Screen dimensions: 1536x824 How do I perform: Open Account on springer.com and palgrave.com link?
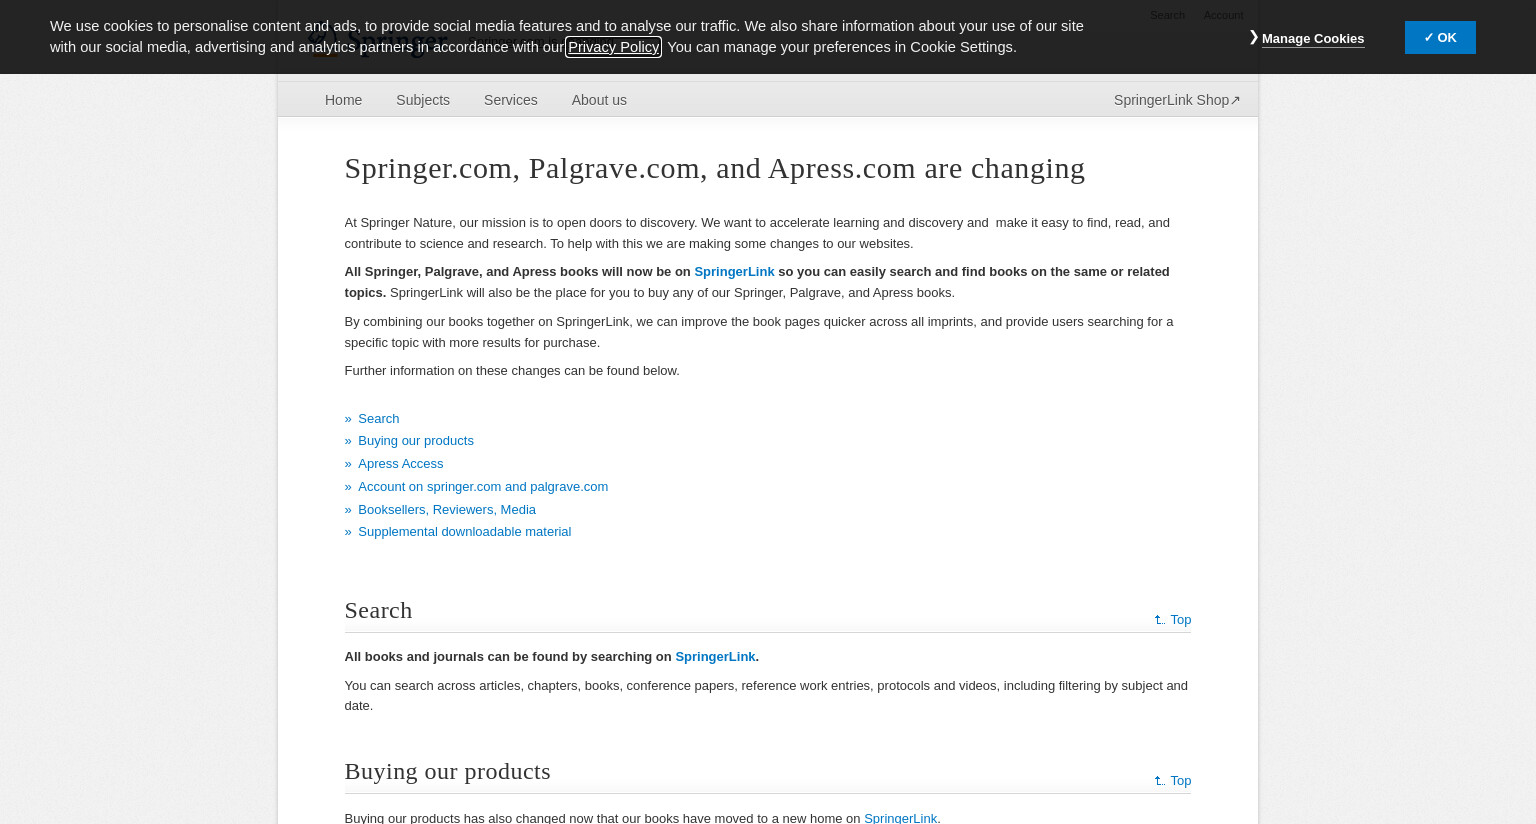point(483,487)
